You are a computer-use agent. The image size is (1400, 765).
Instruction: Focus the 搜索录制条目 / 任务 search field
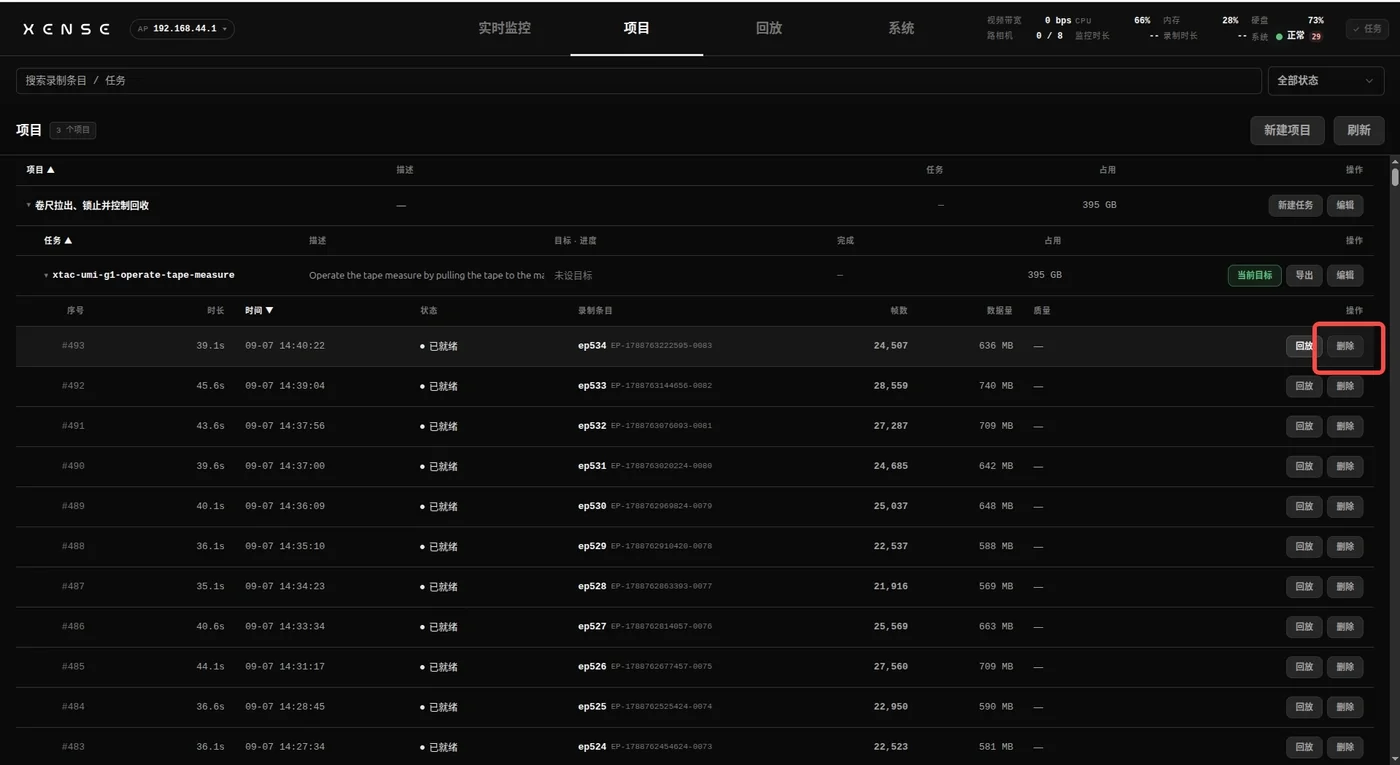pyautogui.click(x=639, y=80)
